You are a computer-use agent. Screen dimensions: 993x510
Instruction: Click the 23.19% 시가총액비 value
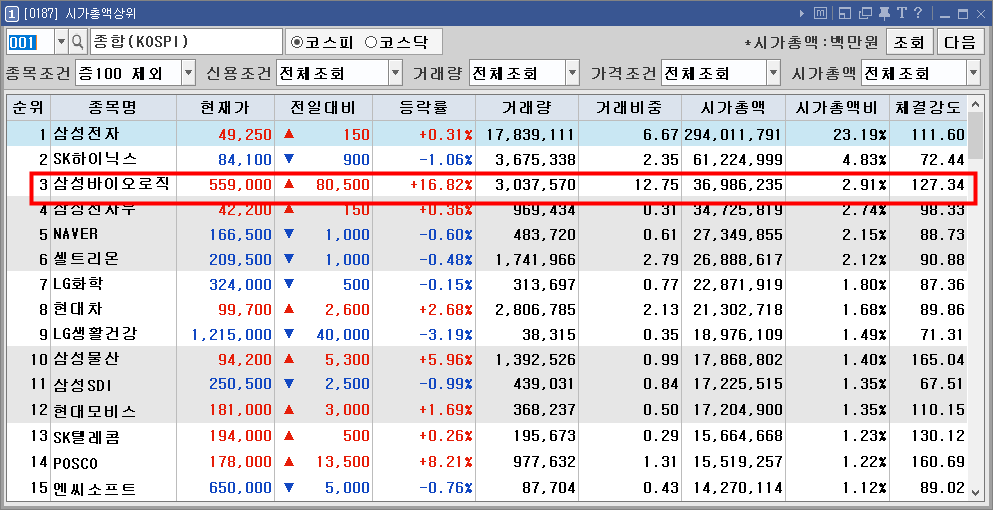point(859,134)
